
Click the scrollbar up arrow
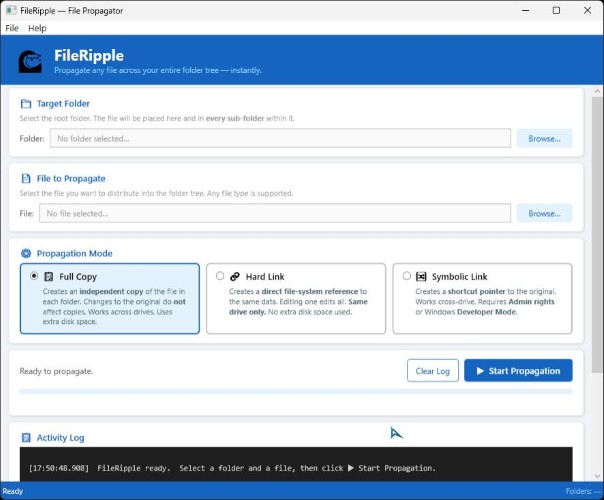[597, 92]
